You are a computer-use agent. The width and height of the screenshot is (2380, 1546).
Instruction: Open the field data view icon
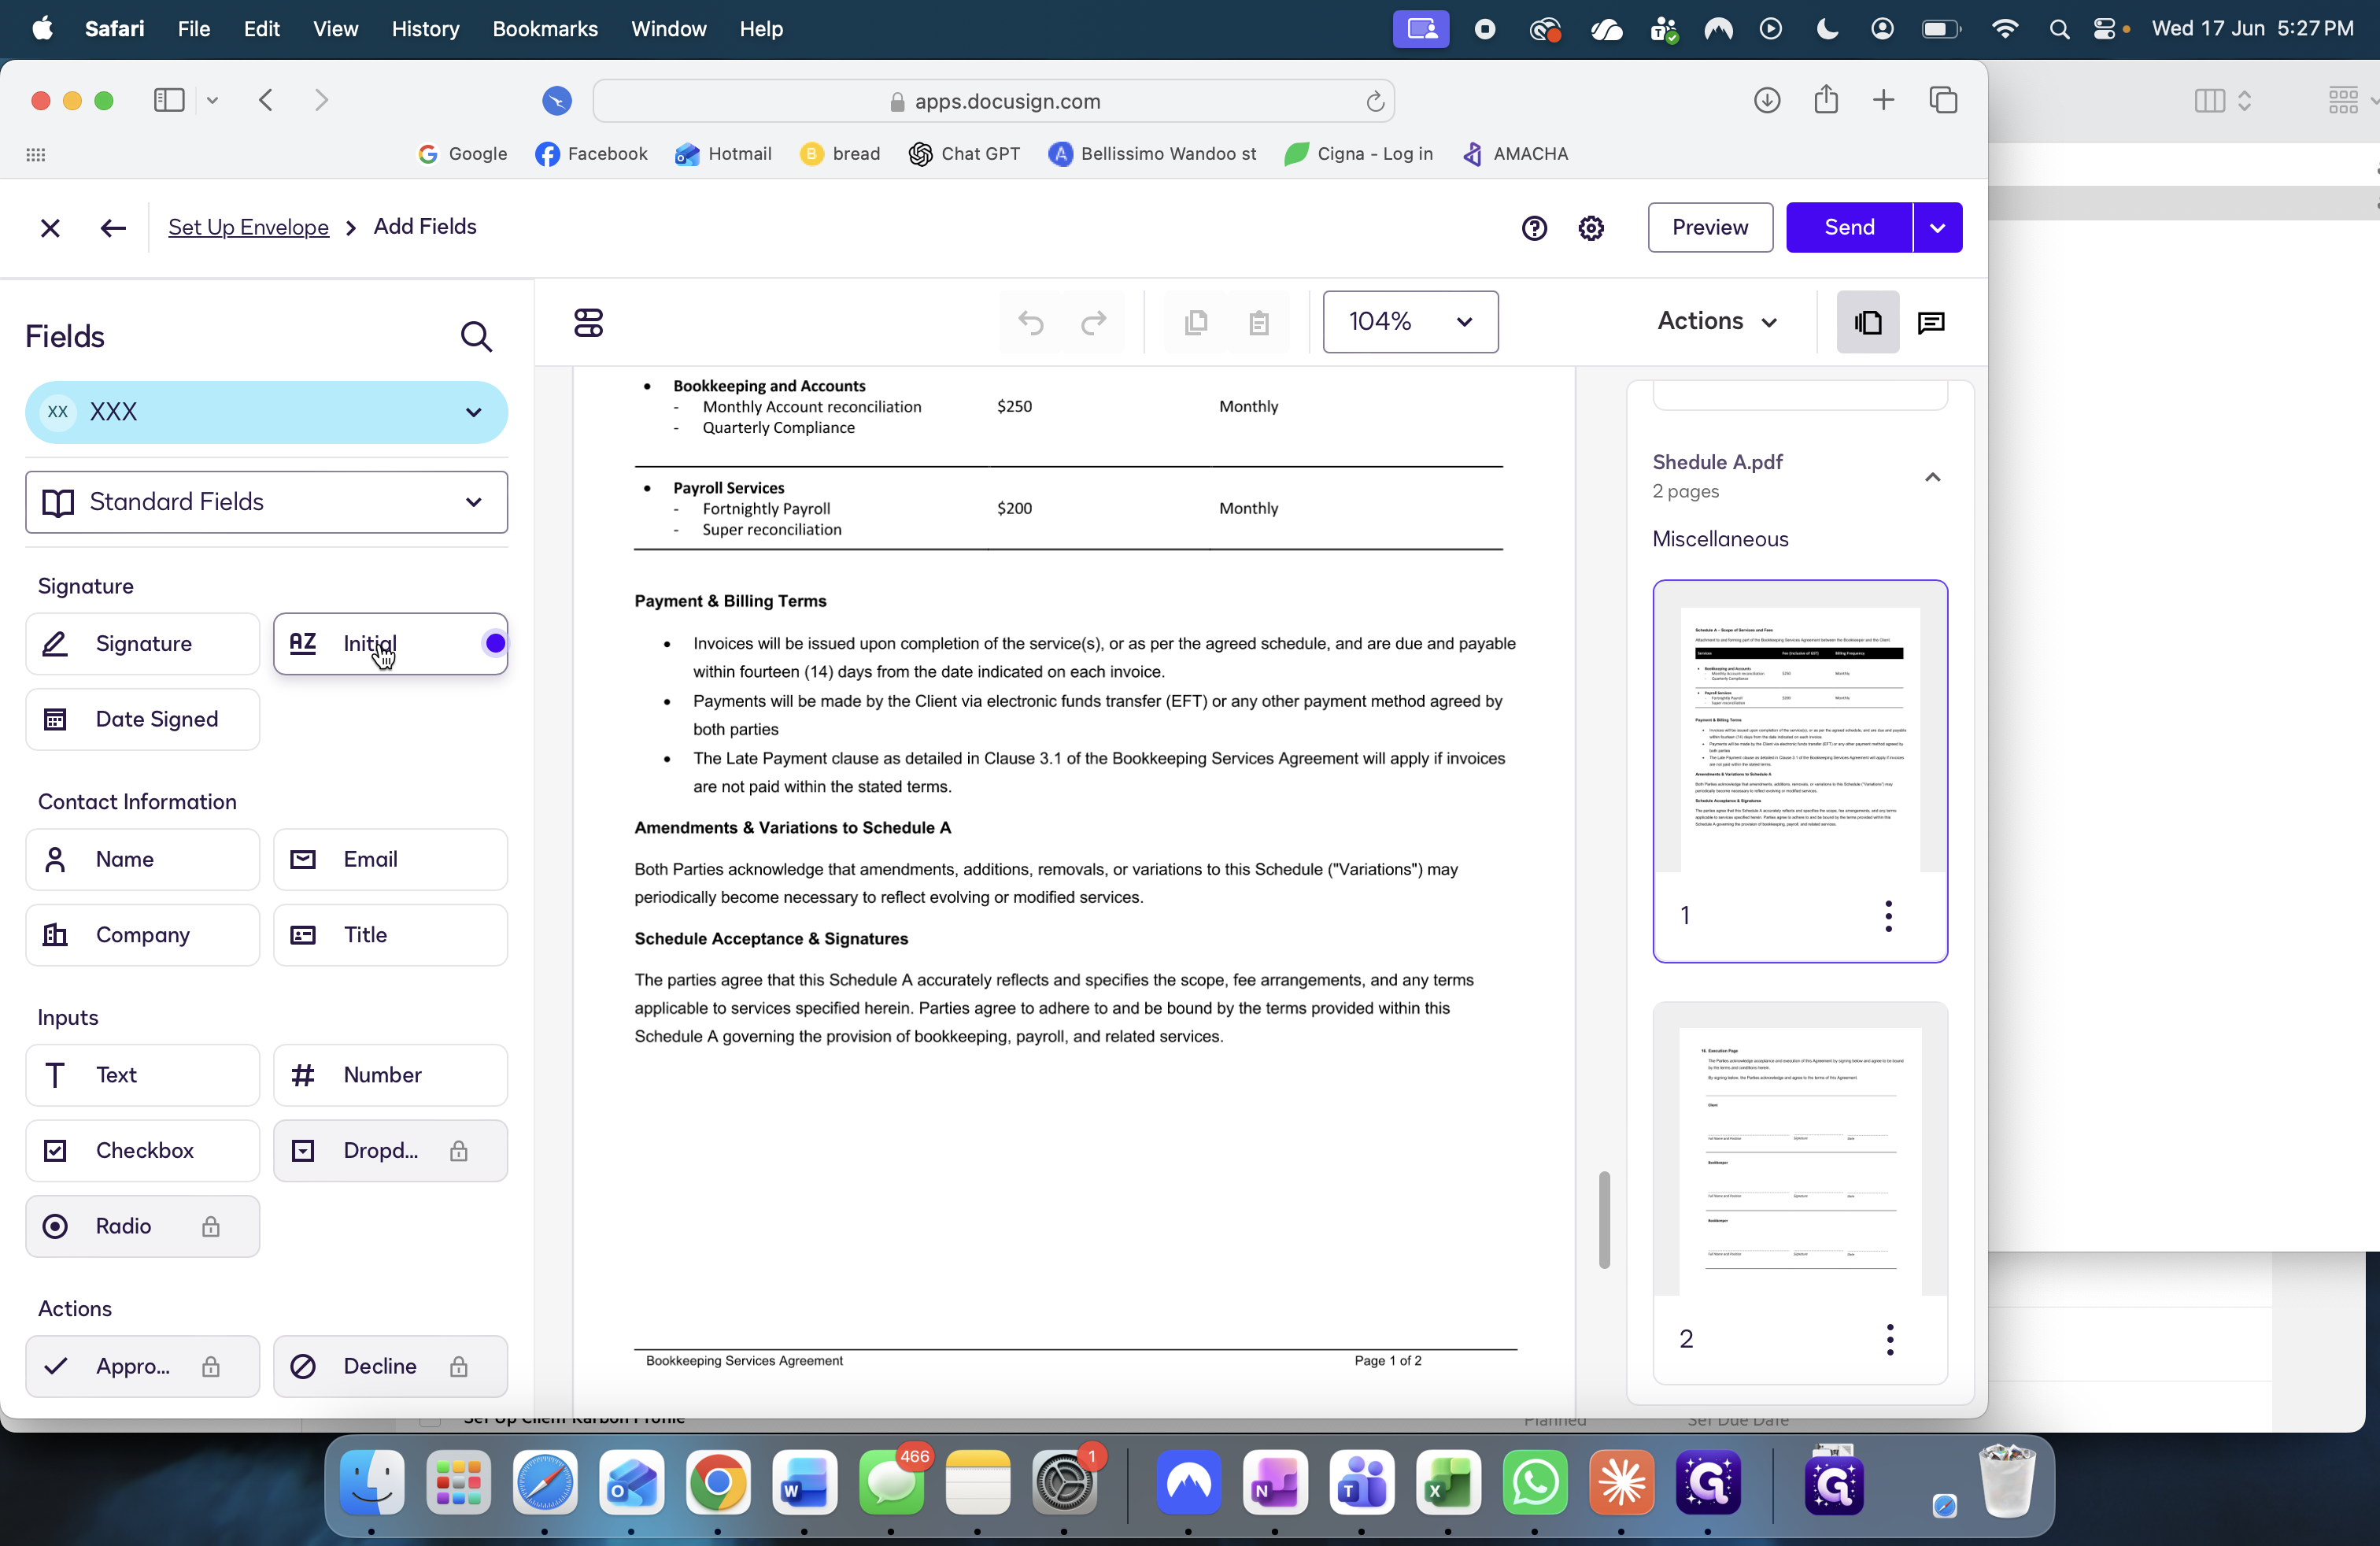click(x=588, y=322)
